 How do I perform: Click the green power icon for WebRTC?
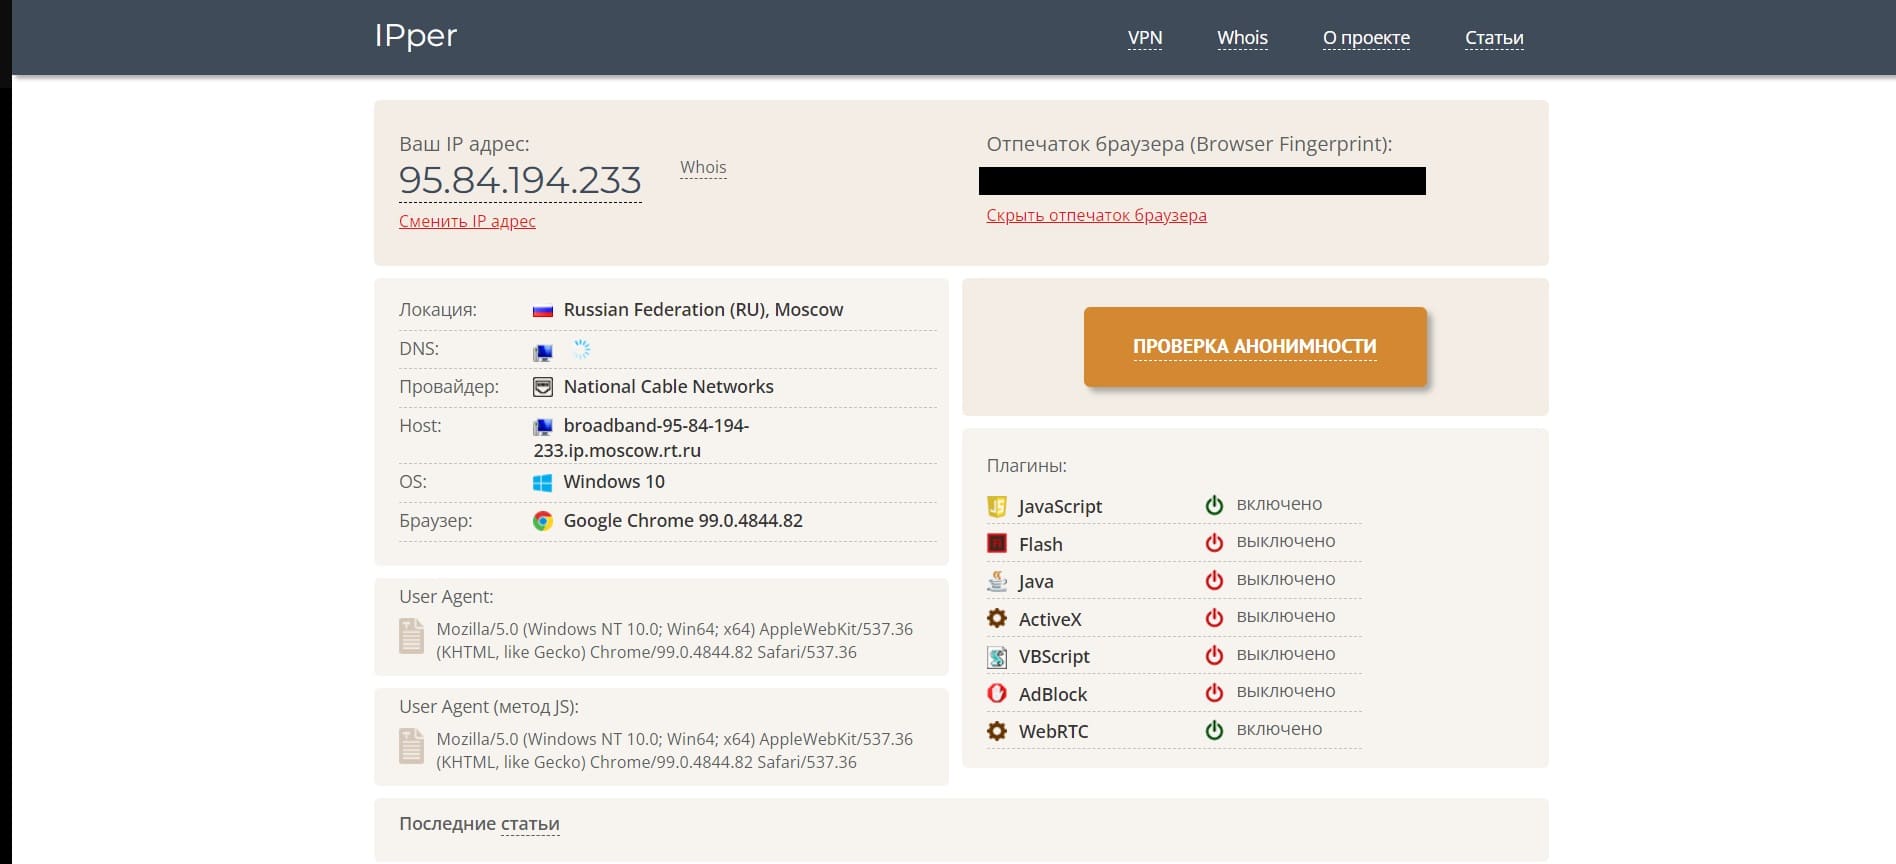pyautogui.click(x=1214, y=730)
